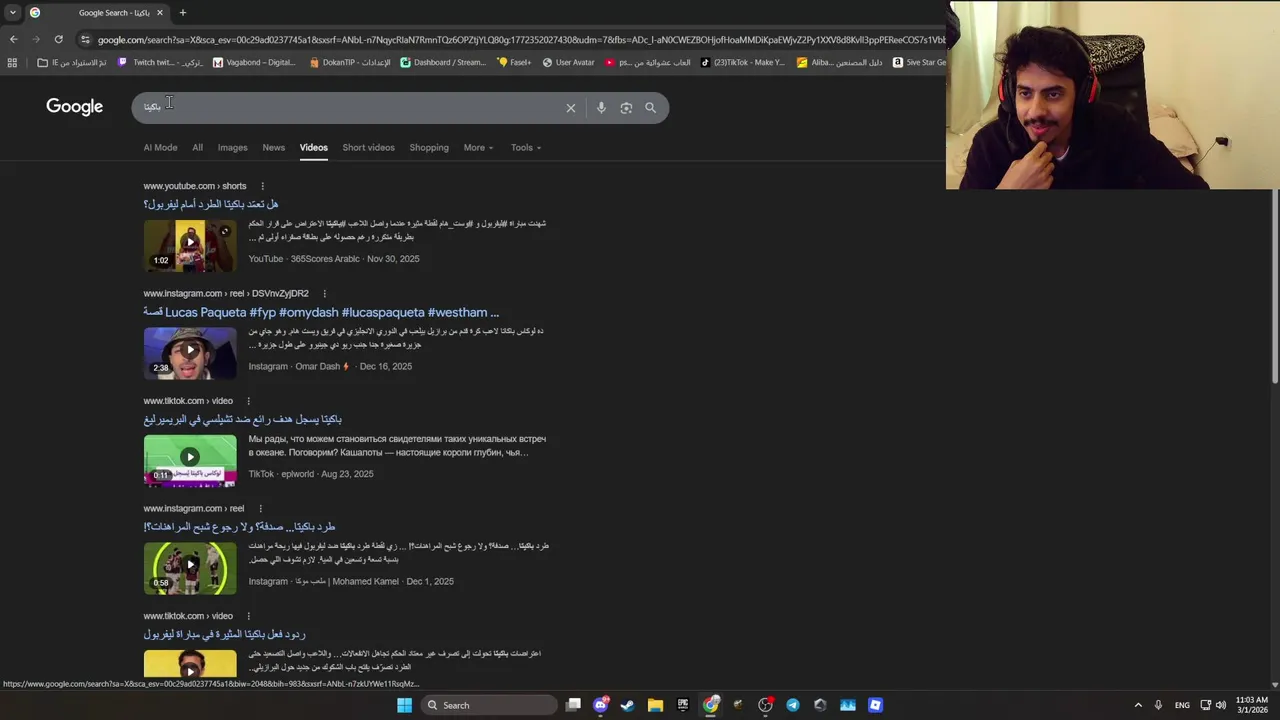This screenshot has width=1280, height=720.
Task: Click the microphone icon in system tray
Action: [1158, 705]
